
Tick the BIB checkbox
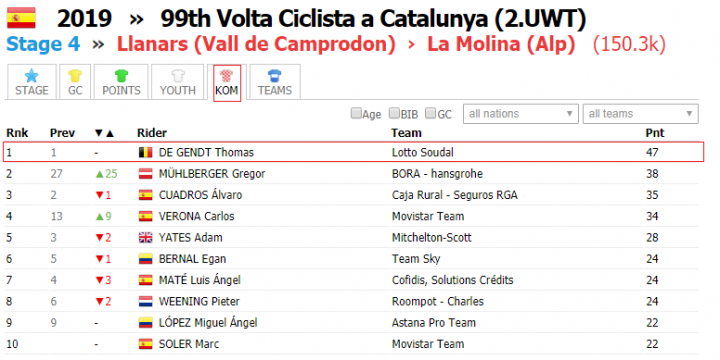point(394,113)
